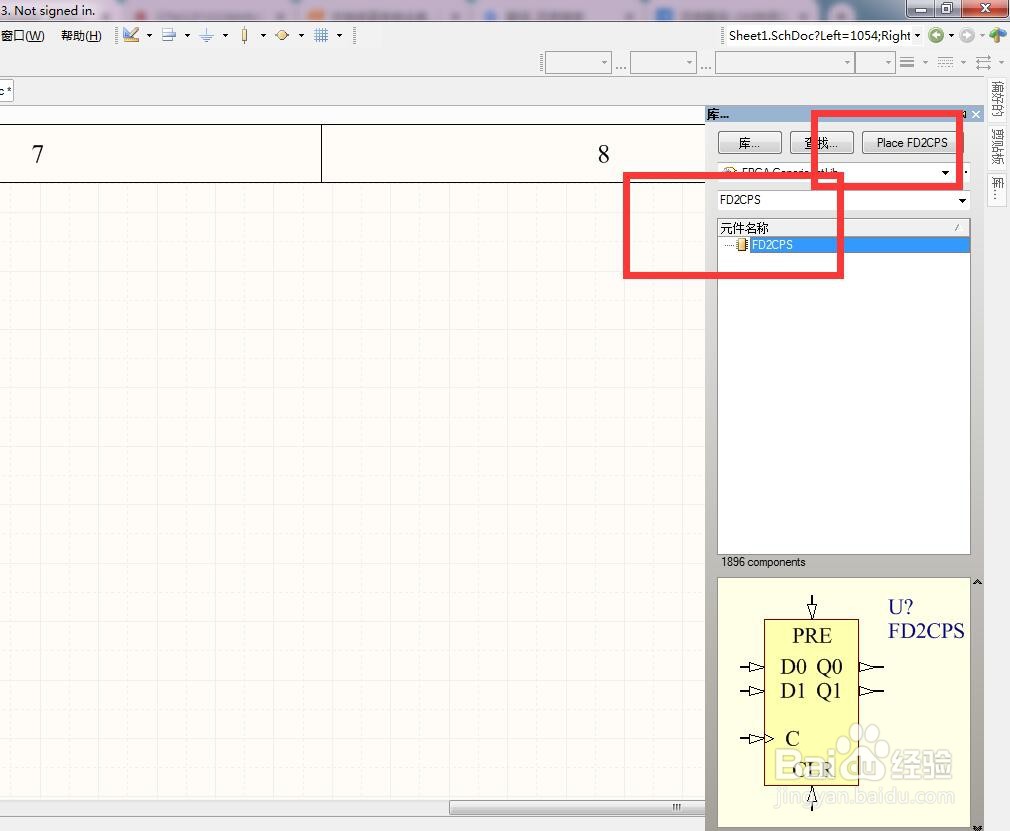Open second empty toolbar combo box
The width and height of the screenshot is (1010, 831).
(x=663, y=62)
